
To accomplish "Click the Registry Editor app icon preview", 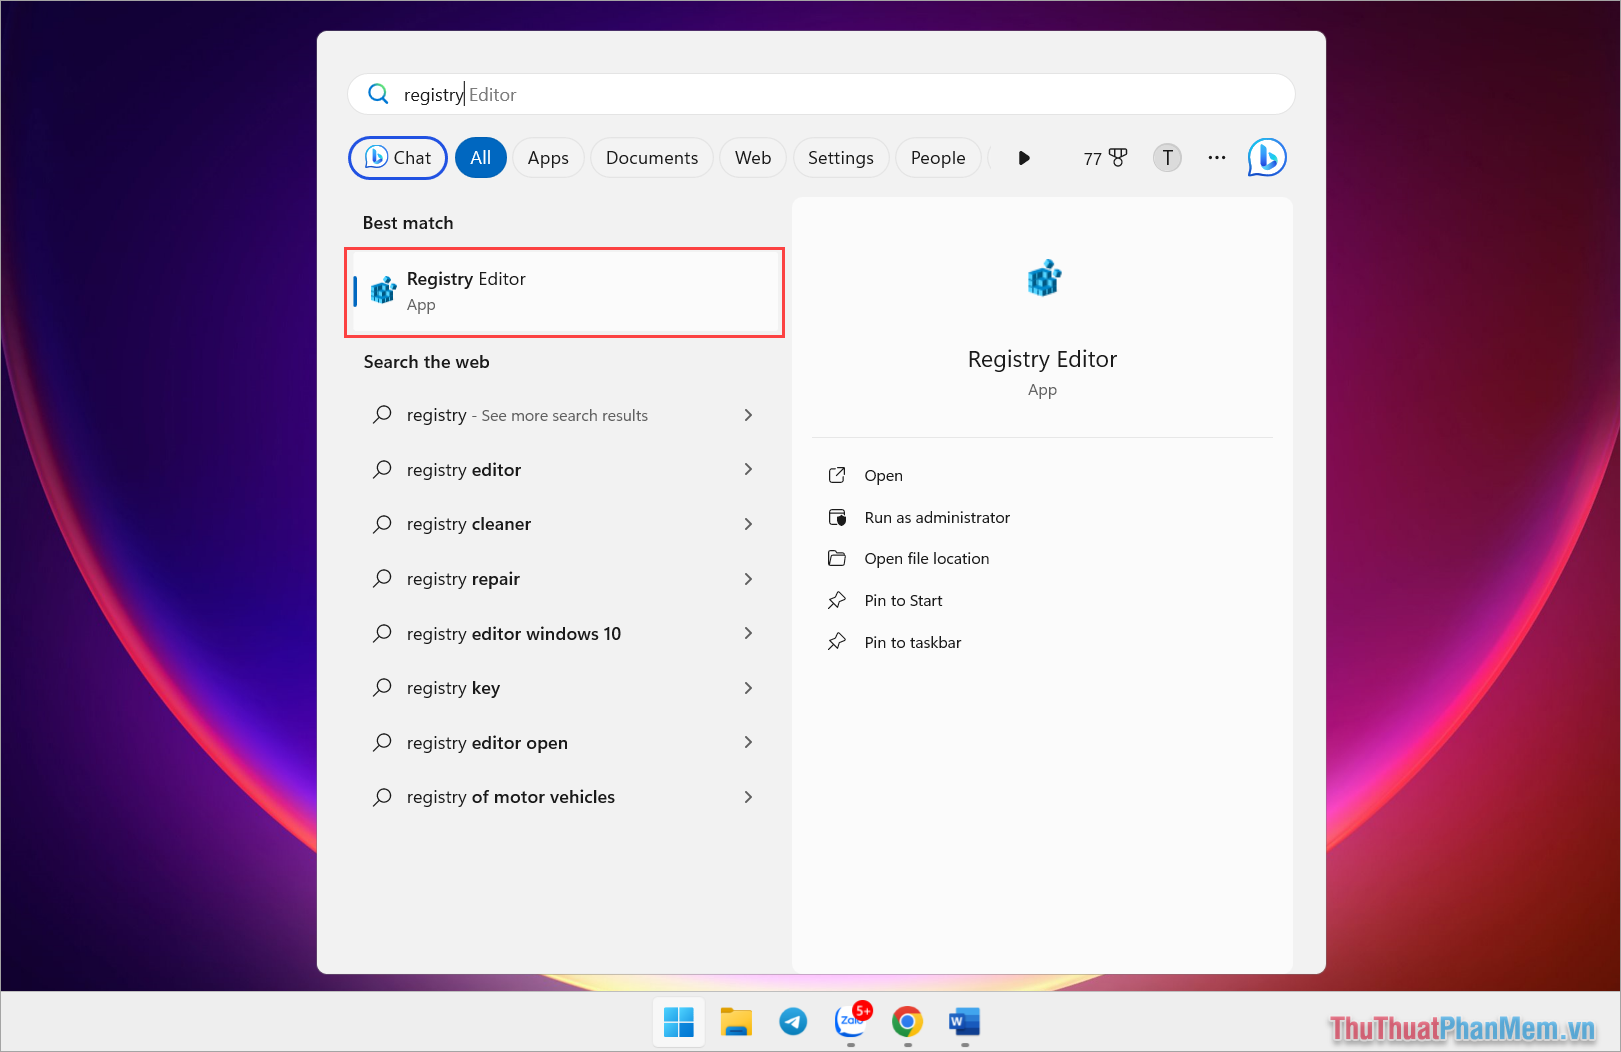I will tap(1042, 278).
